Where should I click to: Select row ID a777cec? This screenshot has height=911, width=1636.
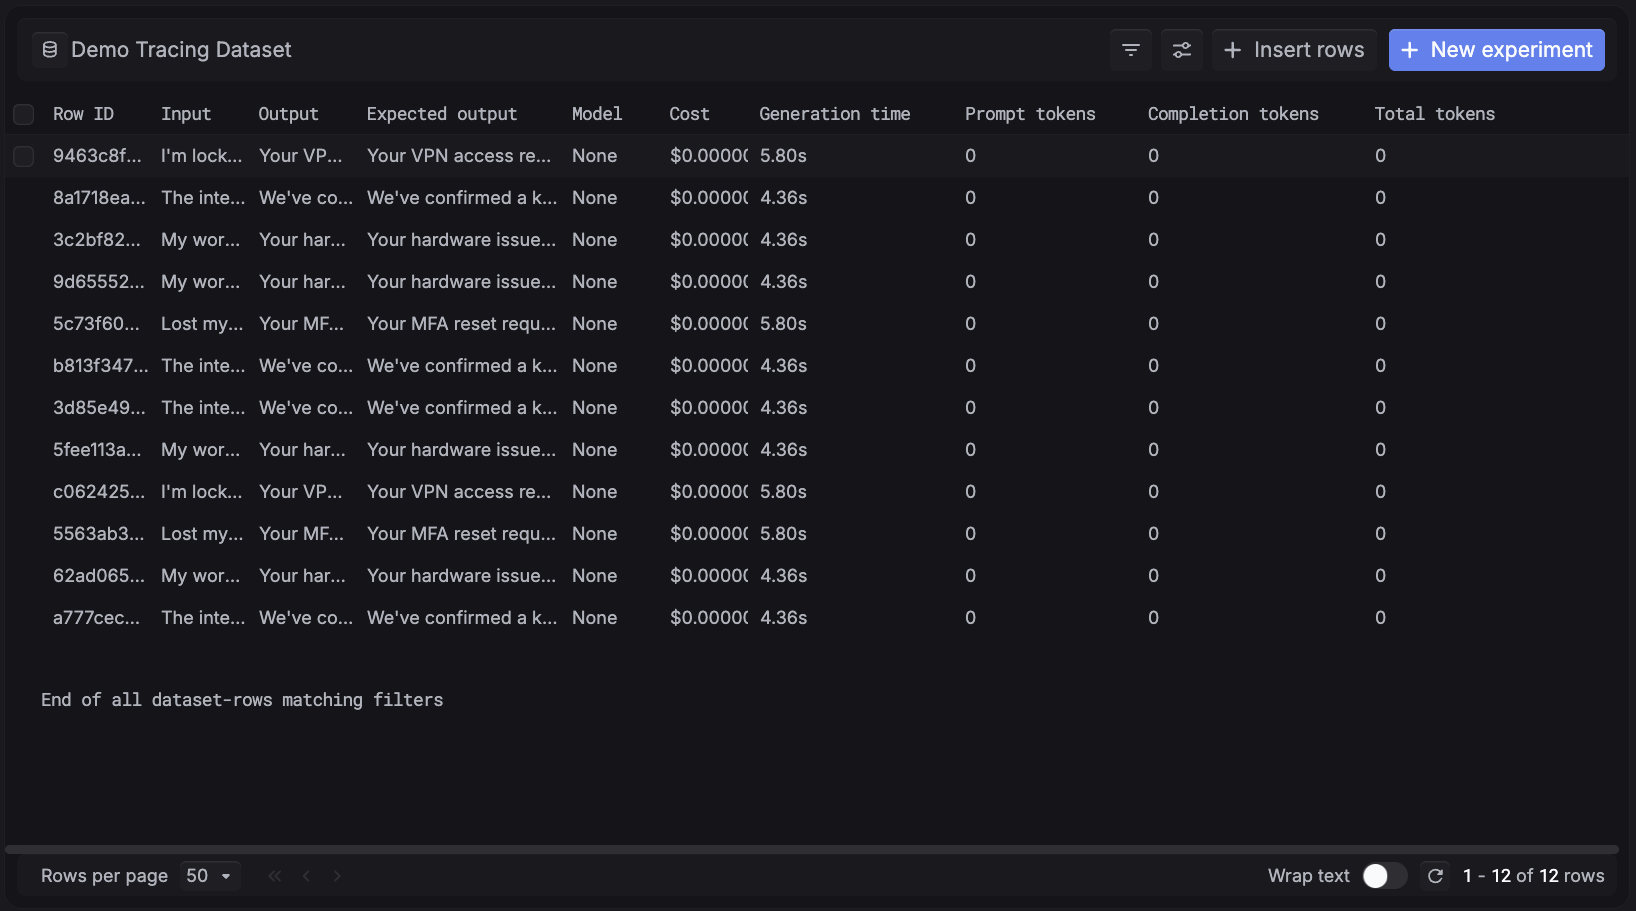[96, 618]
